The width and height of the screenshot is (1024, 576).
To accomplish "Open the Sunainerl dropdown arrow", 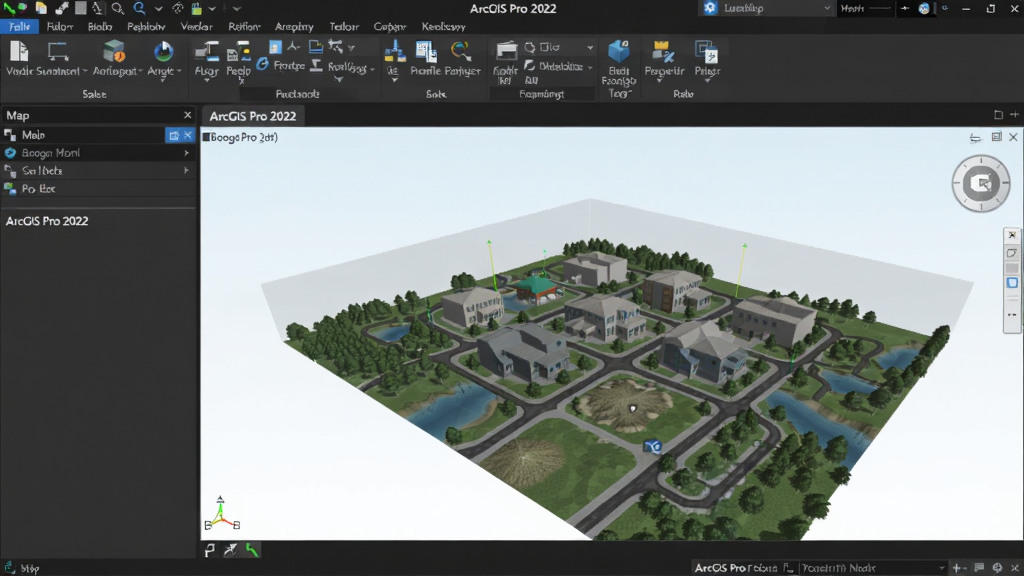I will tap(85, 71).
